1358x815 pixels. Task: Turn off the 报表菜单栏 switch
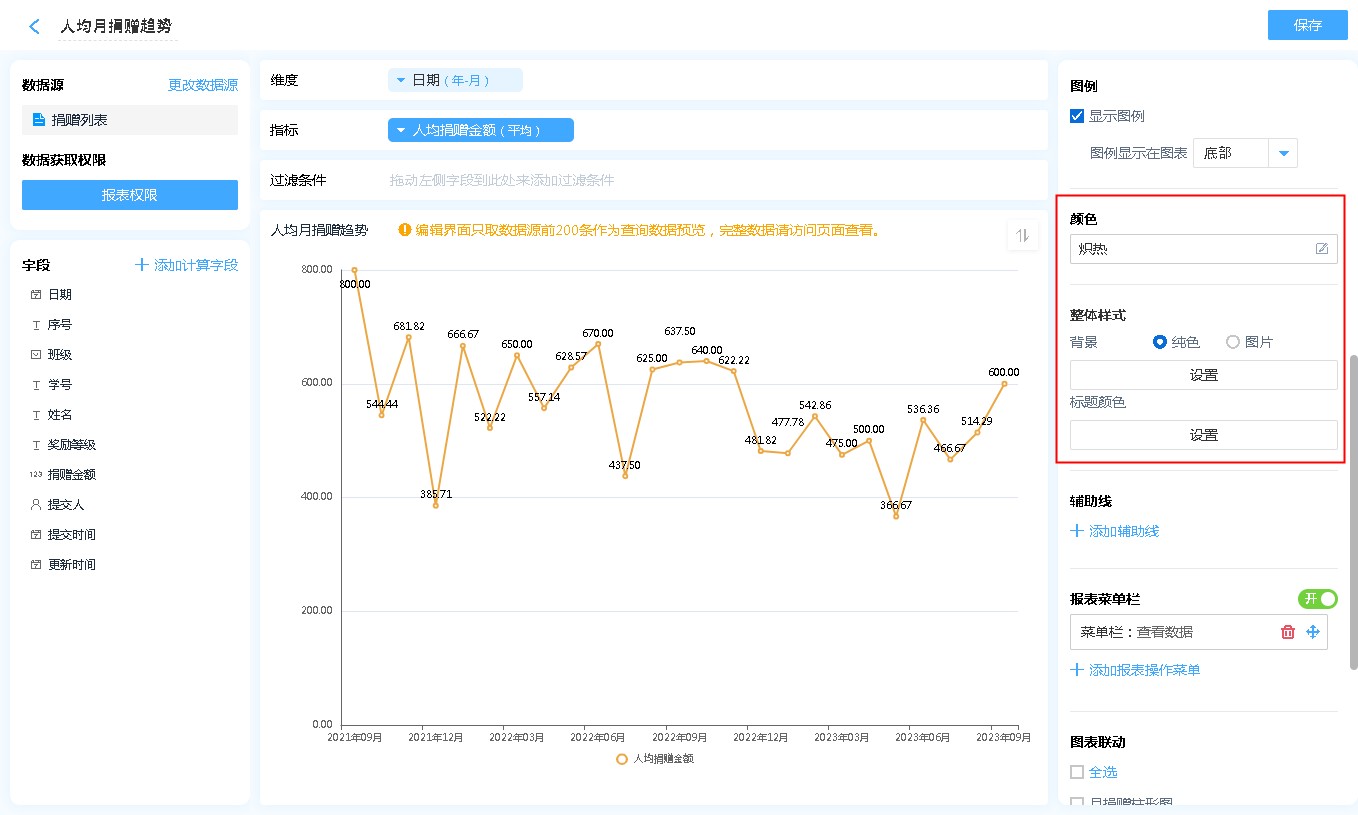(x=1317, y=599)
